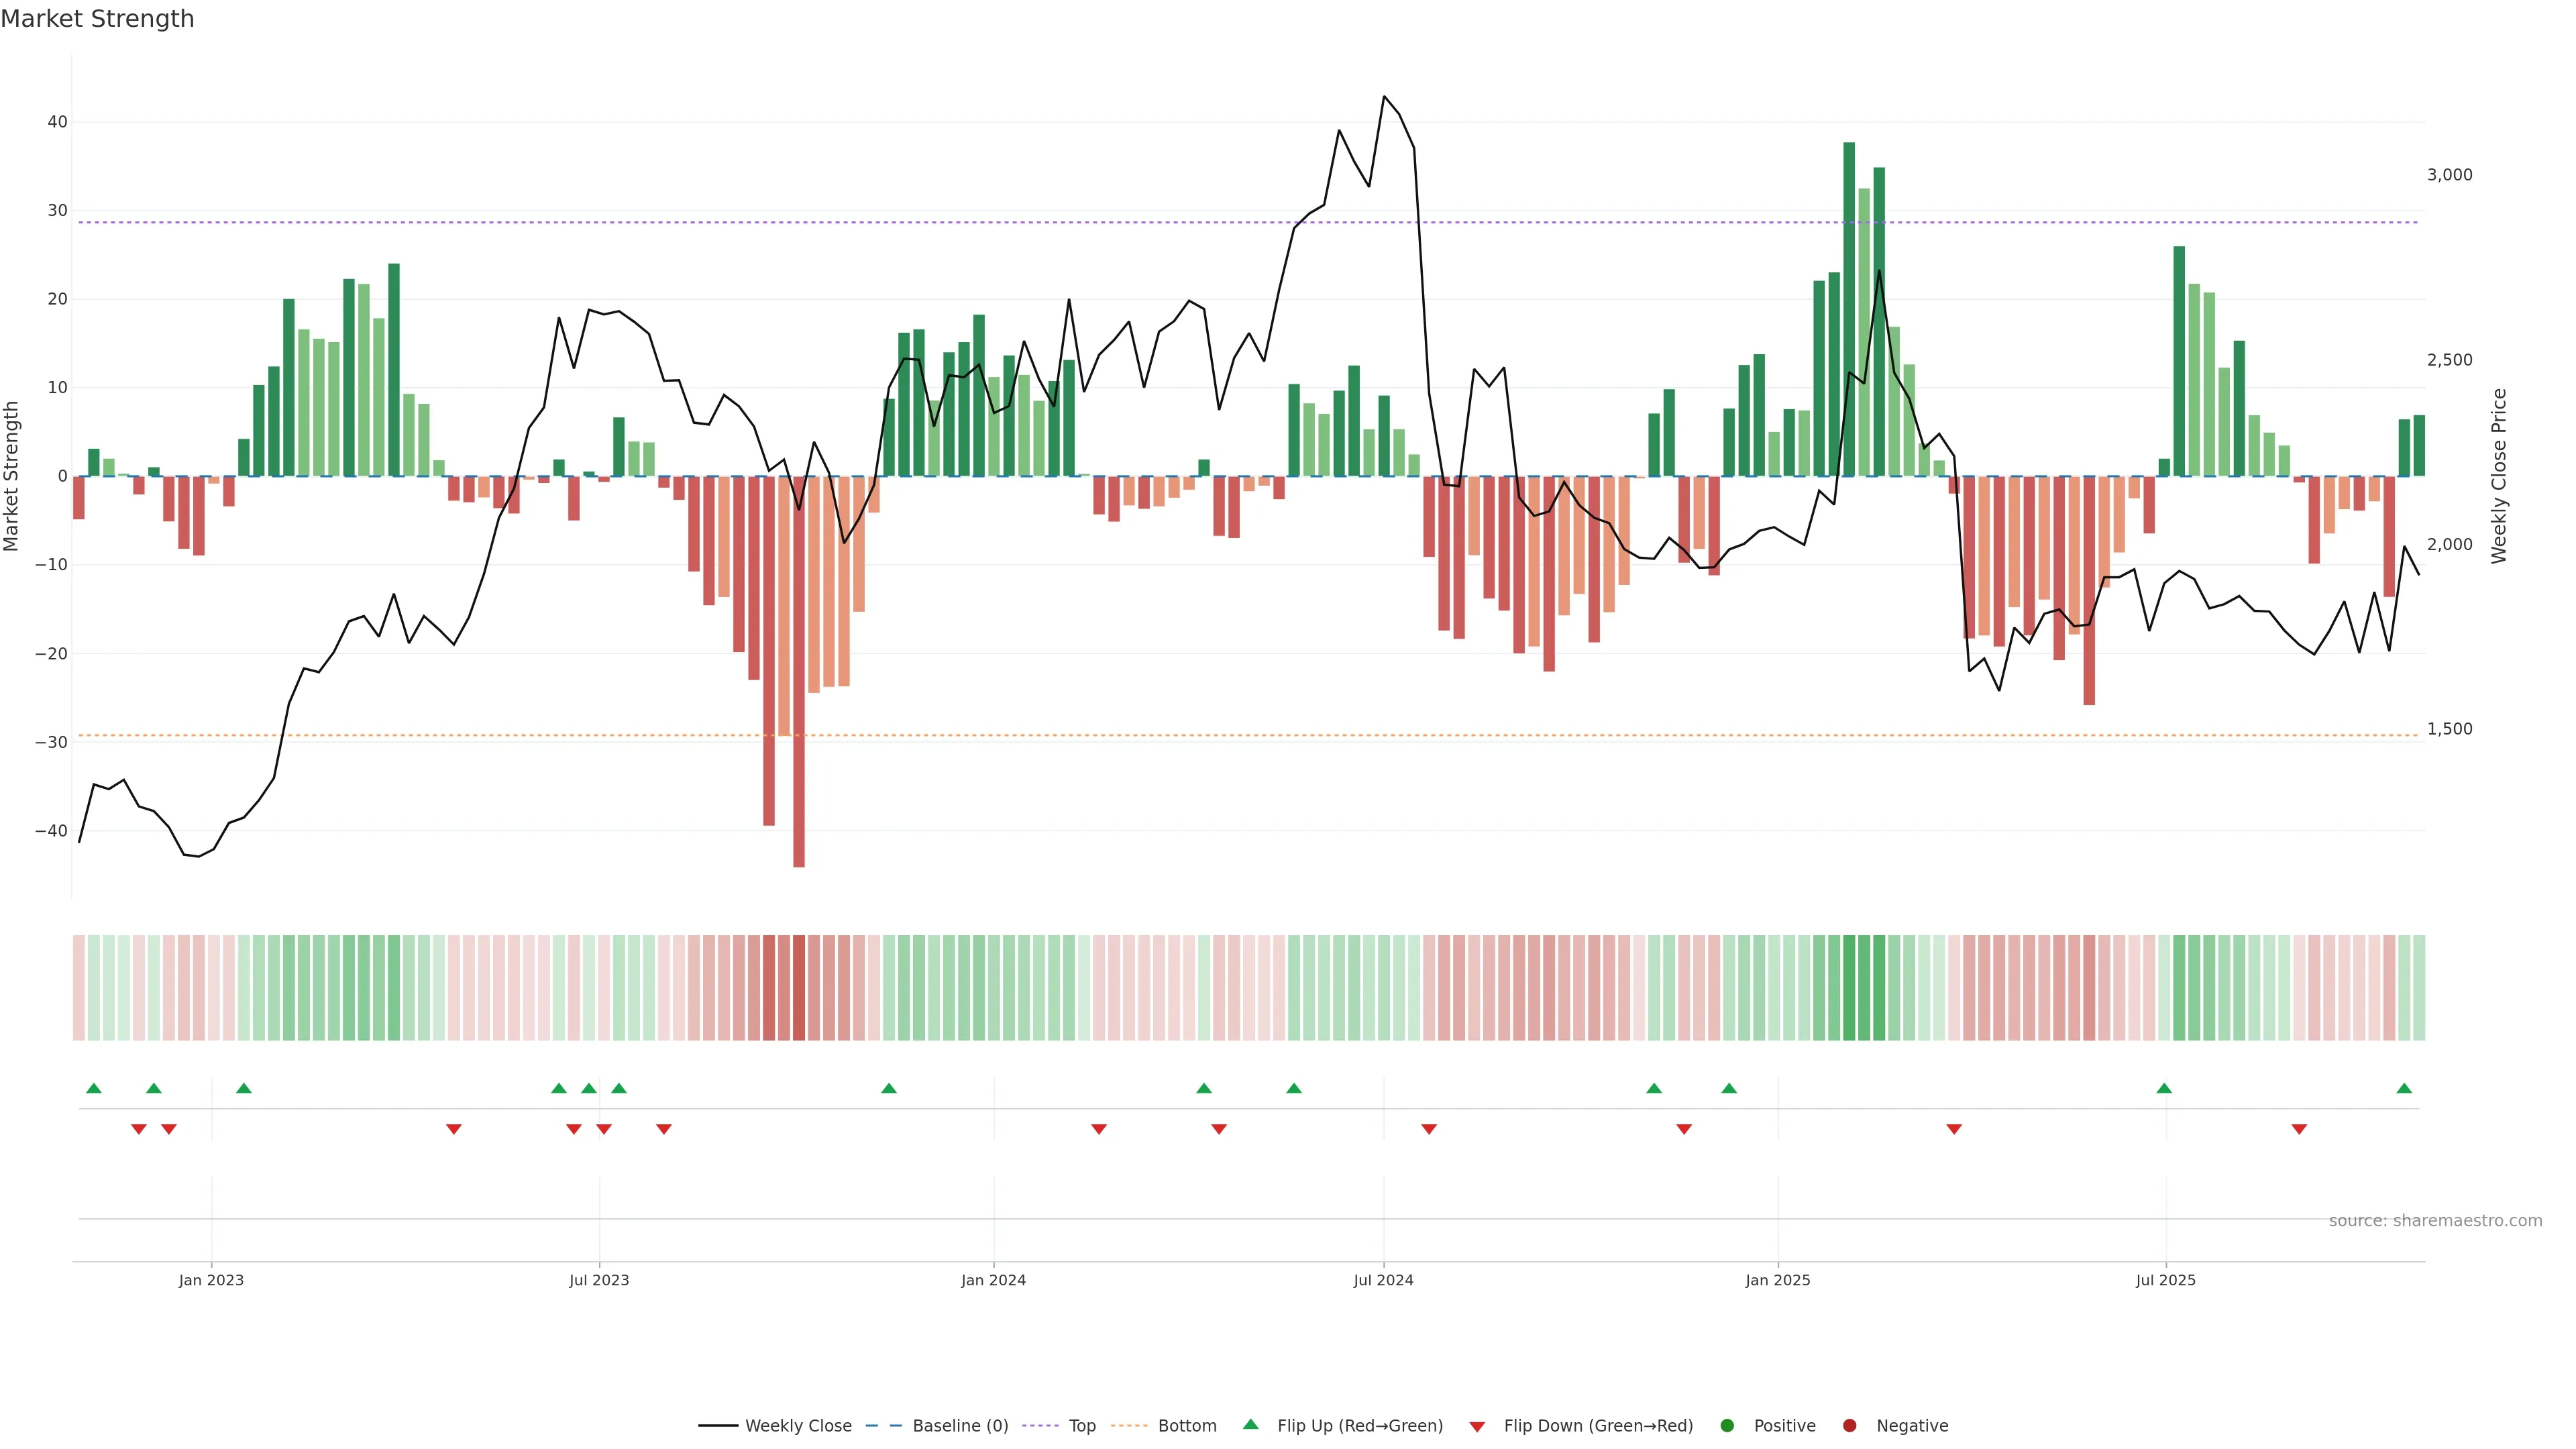Viewport: 2576px width, 1449px height.
Task: Click the last flip-up triangle at the chart's end
Action: pyautogui.click(x=2404, y=1088)
